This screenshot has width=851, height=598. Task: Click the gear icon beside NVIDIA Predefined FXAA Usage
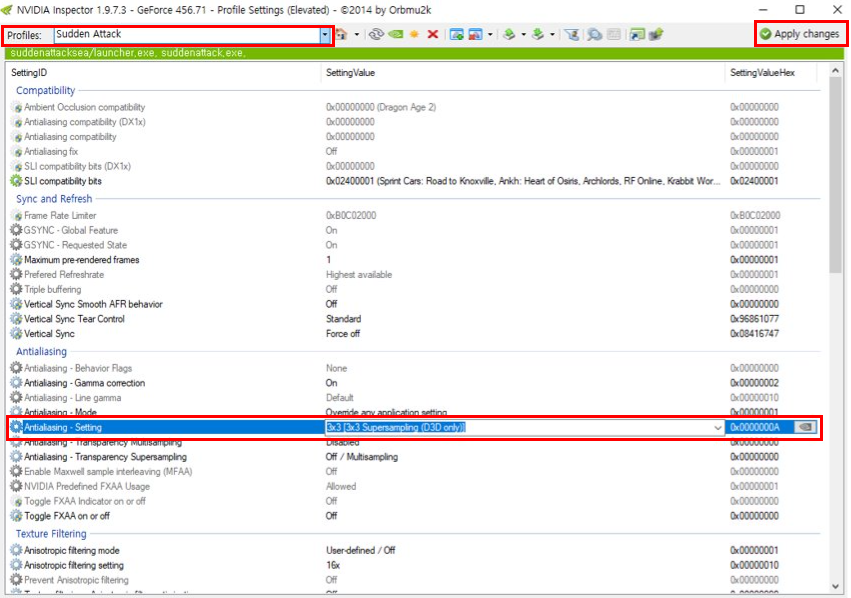pyautogui.click(x=17, y=486)
